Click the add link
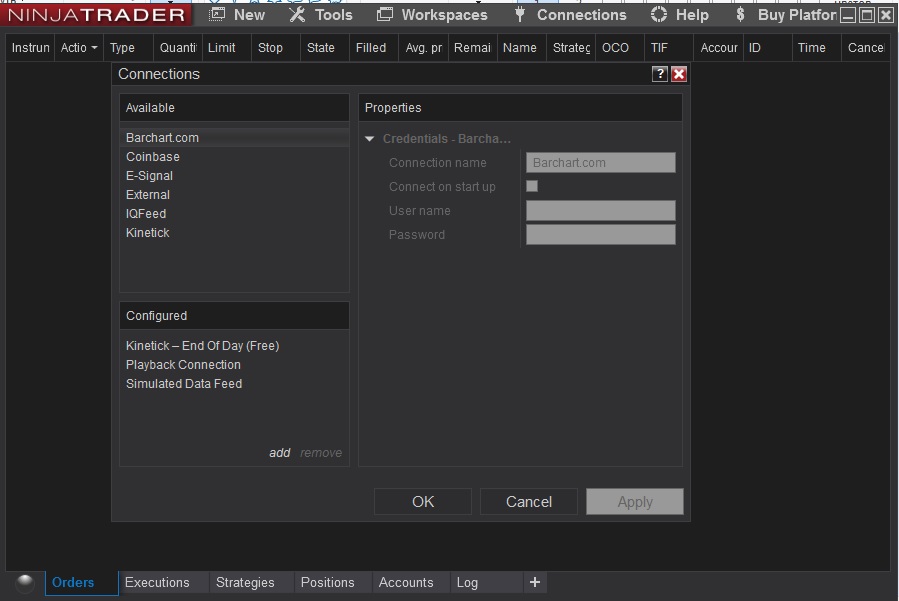Image resolution: width=899 pixels, height=601 pixels. tap(280, 452)
